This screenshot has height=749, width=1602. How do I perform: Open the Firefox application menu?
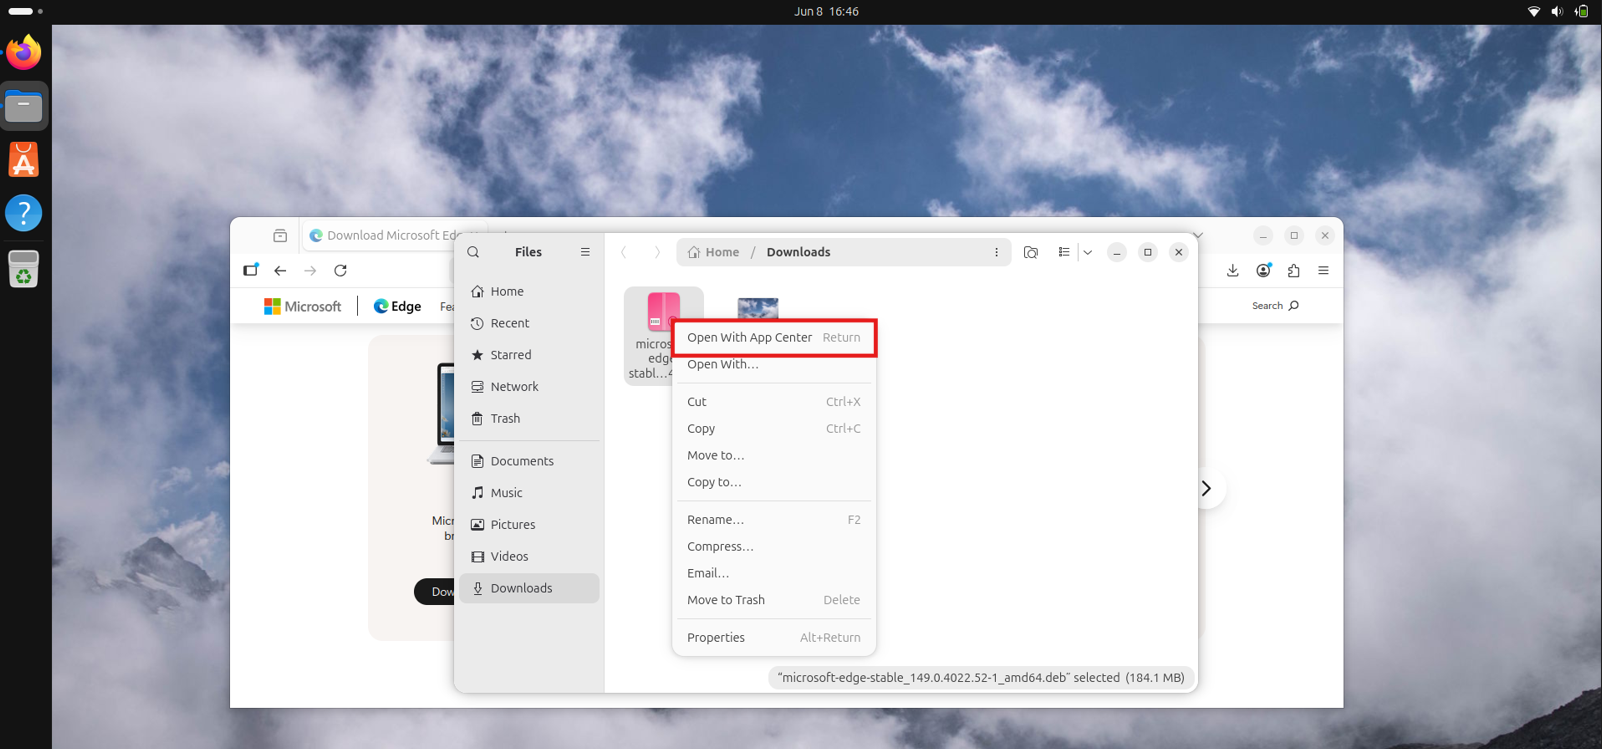pyautogui.click(x=1323, y=271)
